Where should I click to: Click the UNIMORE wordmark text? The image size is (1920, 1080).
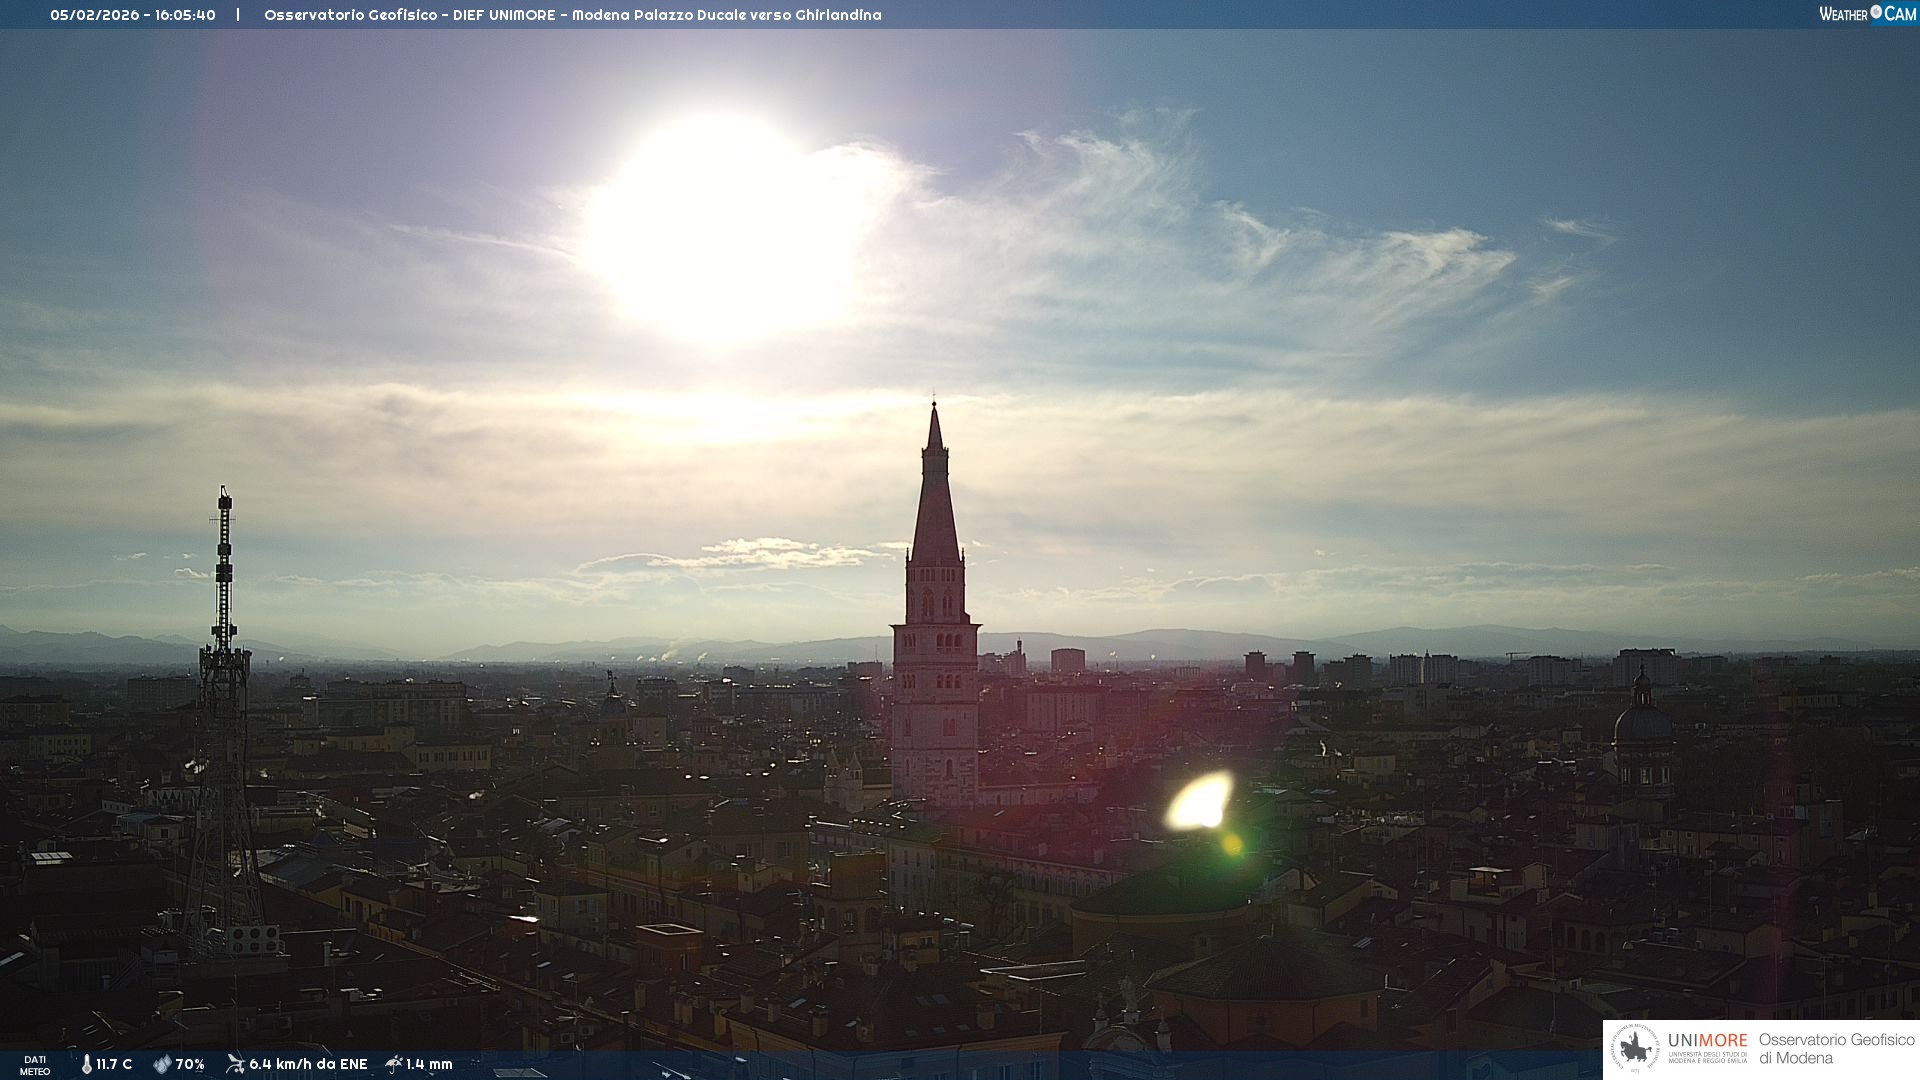coord(1707,1040)
